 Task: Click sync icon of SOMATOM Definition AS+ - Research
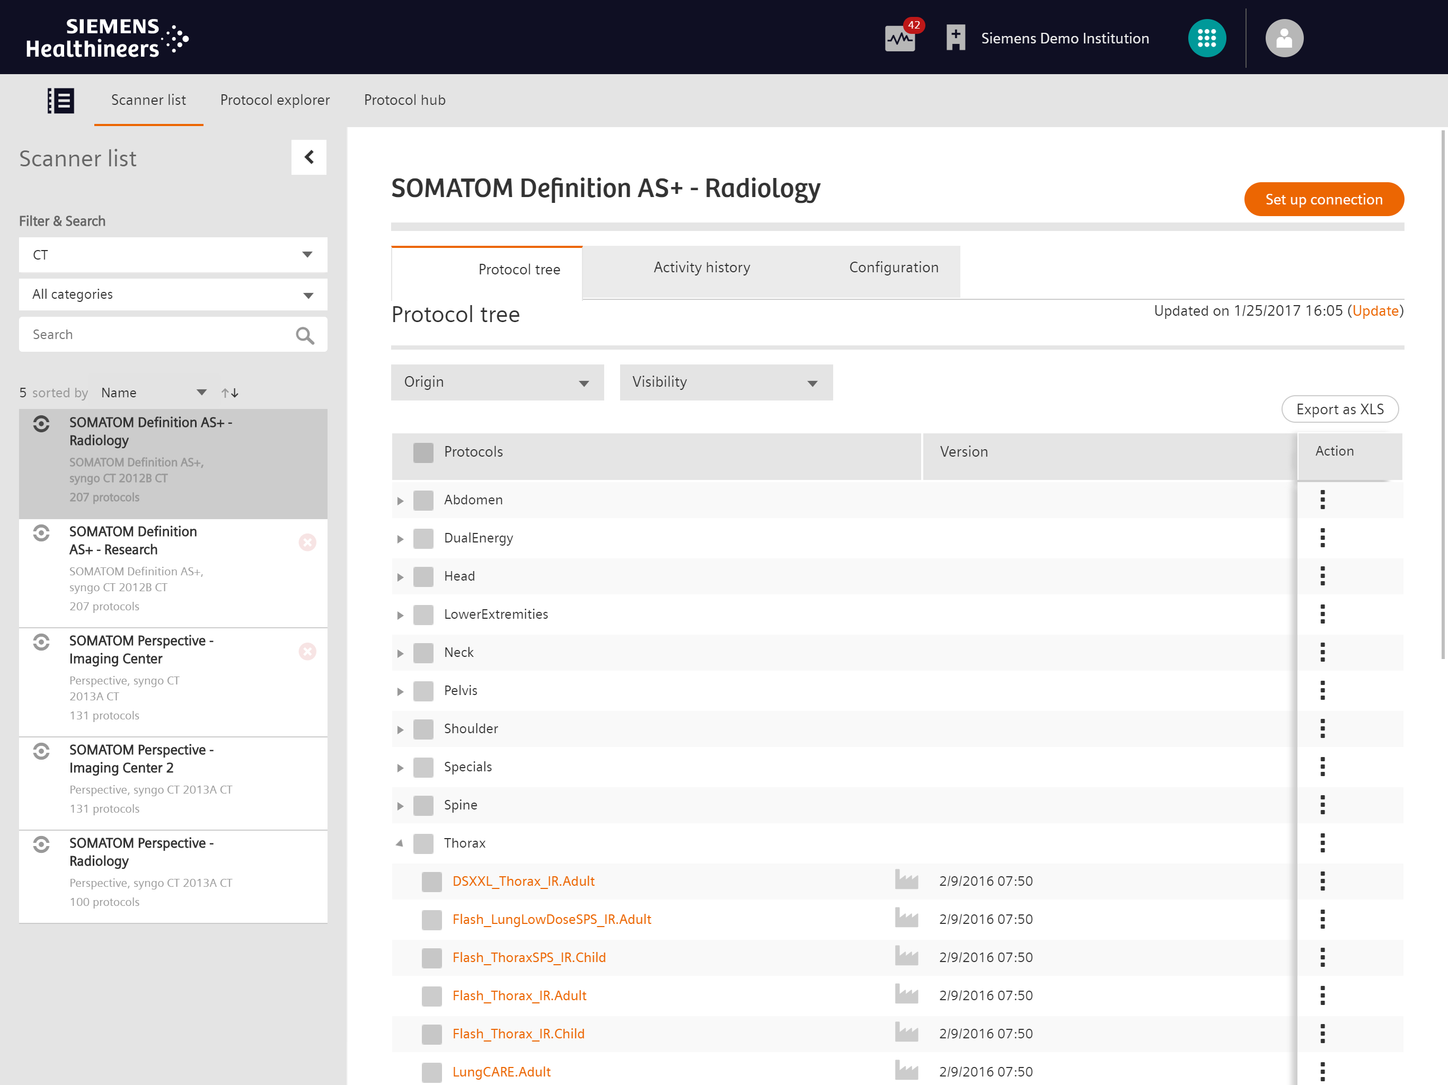point(41,533)
